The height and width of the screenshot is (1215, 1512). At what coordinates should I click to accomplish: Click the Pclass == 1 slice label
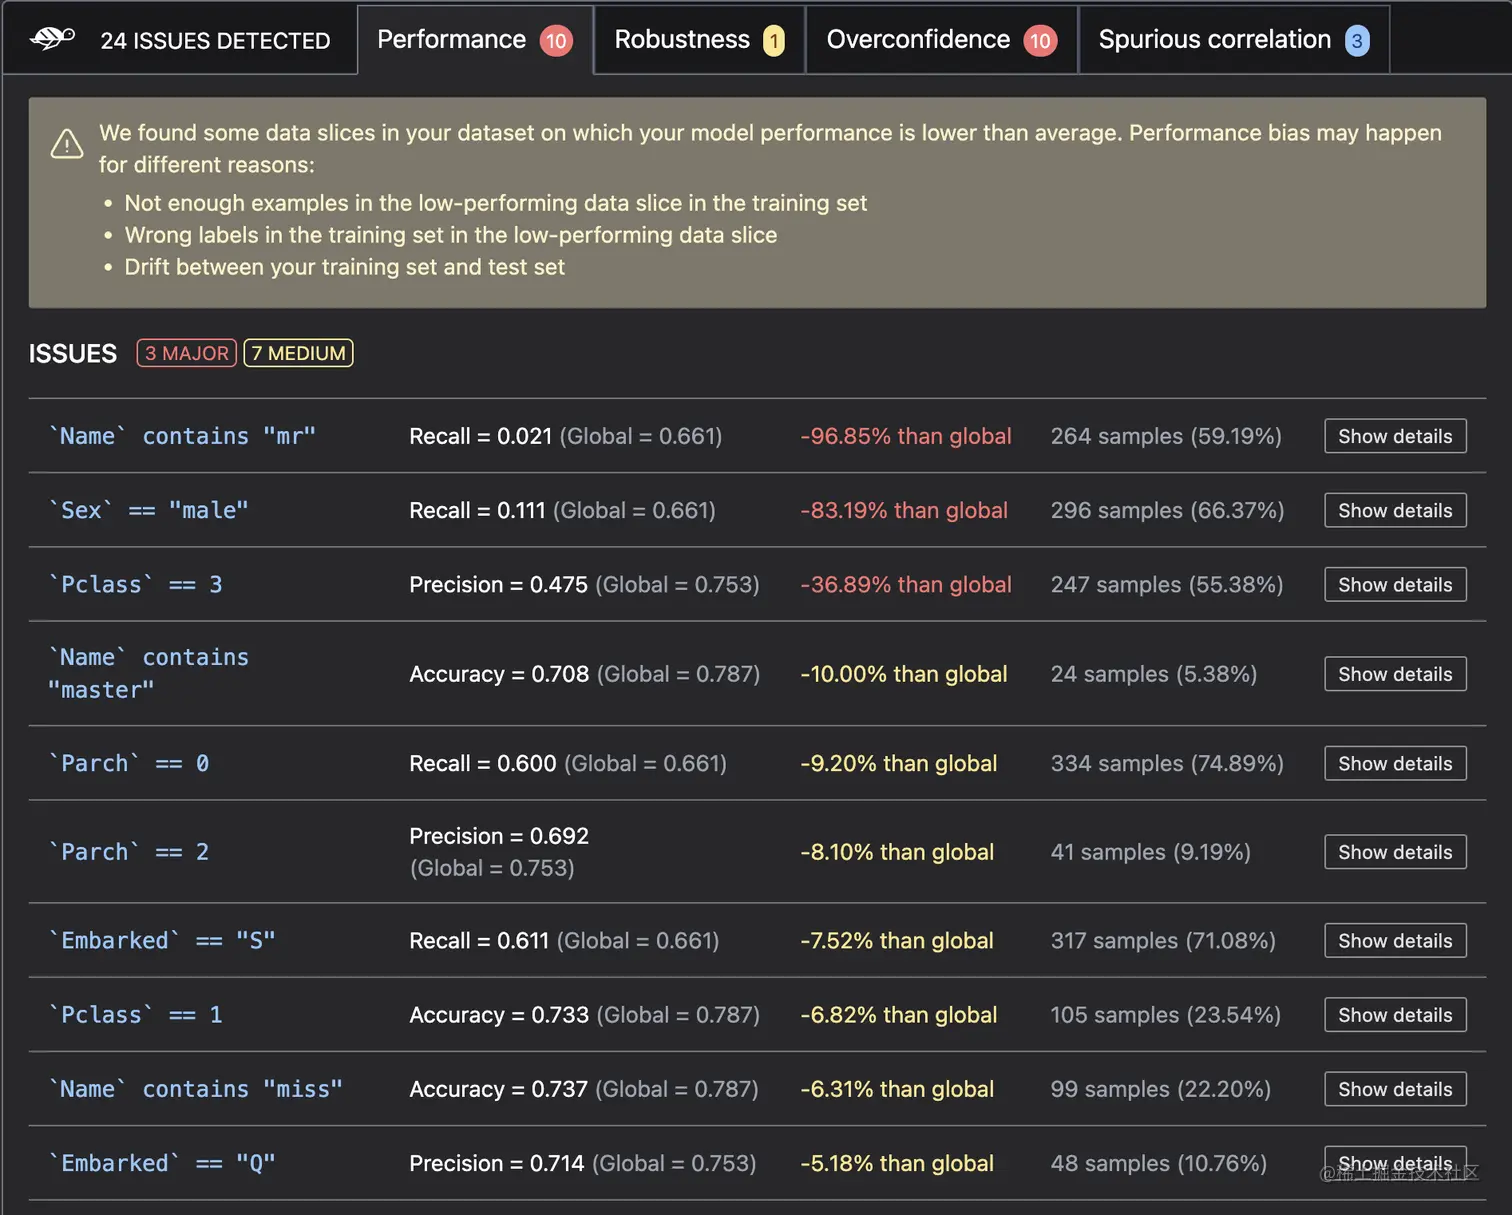tap(136, 1015)
